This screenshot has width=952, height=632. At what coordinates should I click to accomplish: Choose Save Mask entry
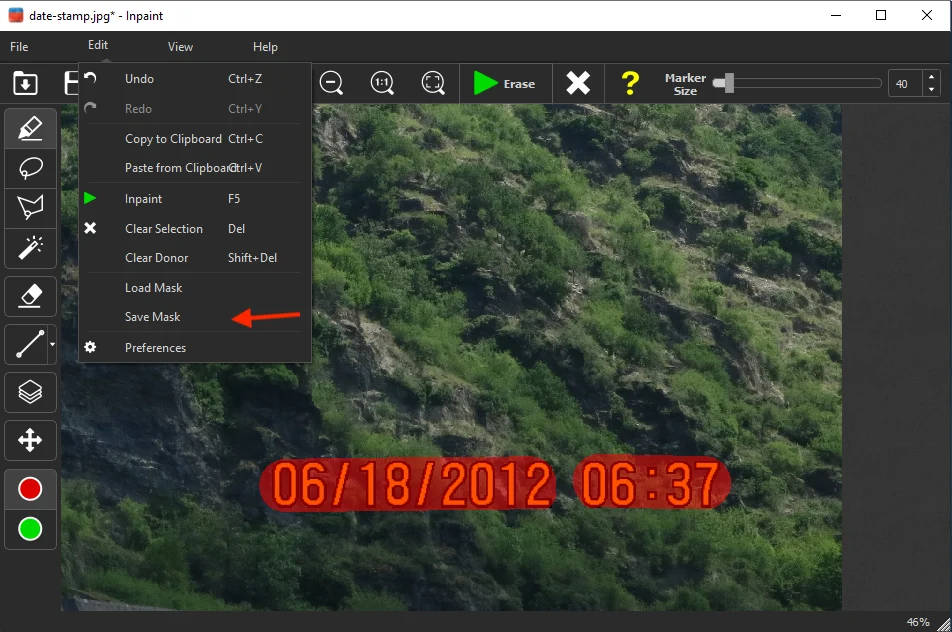(195, 317)
